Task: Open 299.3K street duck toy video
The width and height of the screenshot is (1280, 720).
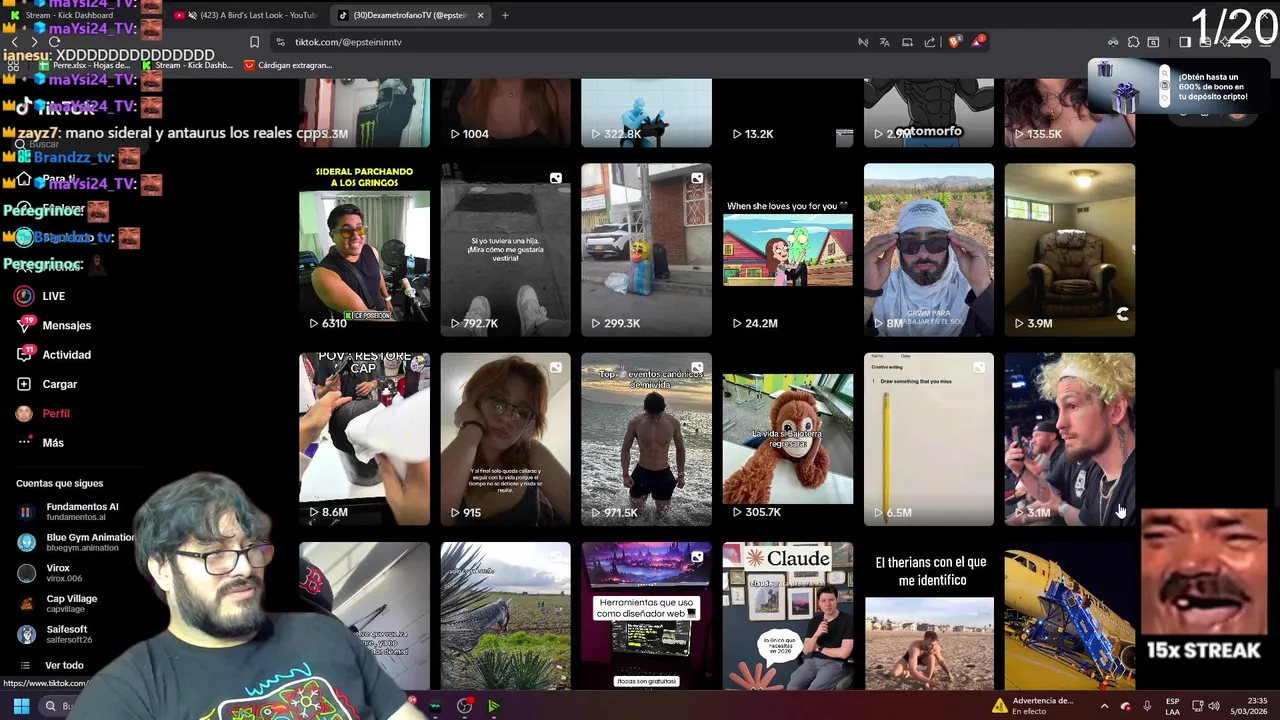Action: [646, 250]
